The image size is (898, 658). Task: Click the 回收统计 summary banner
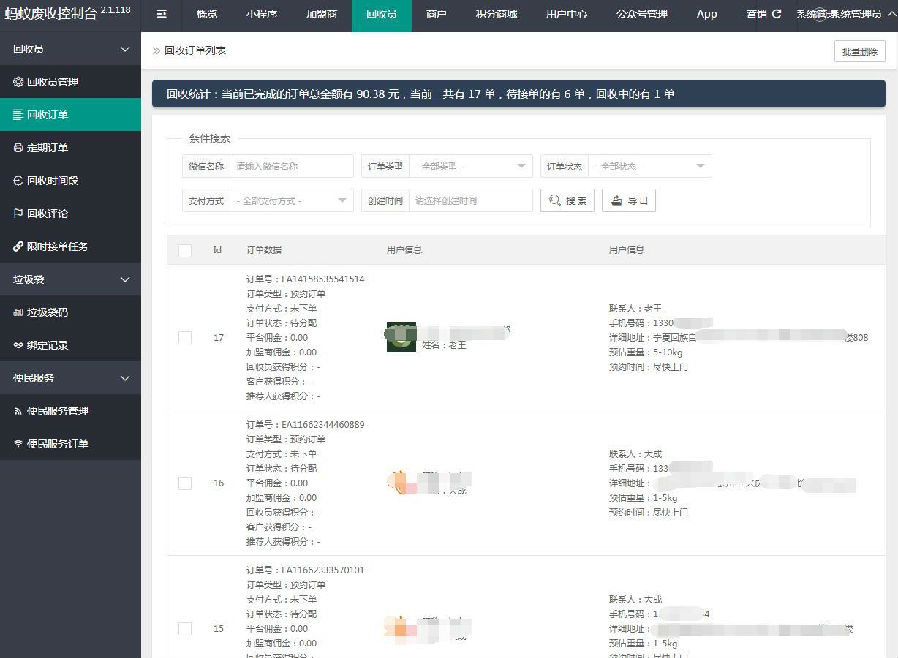pyautogui.click(x=518, y=94)
